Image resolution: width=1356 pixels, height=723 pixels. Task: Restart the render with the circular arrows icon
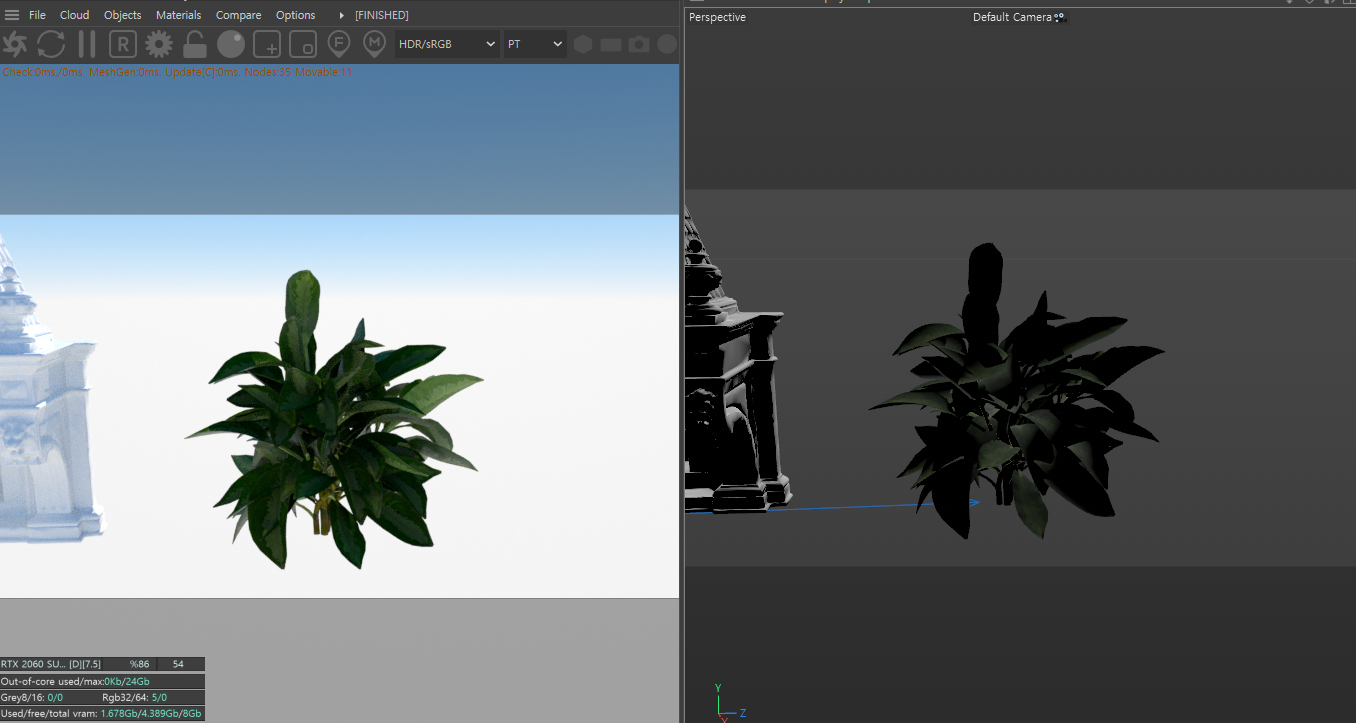[51, 44]
